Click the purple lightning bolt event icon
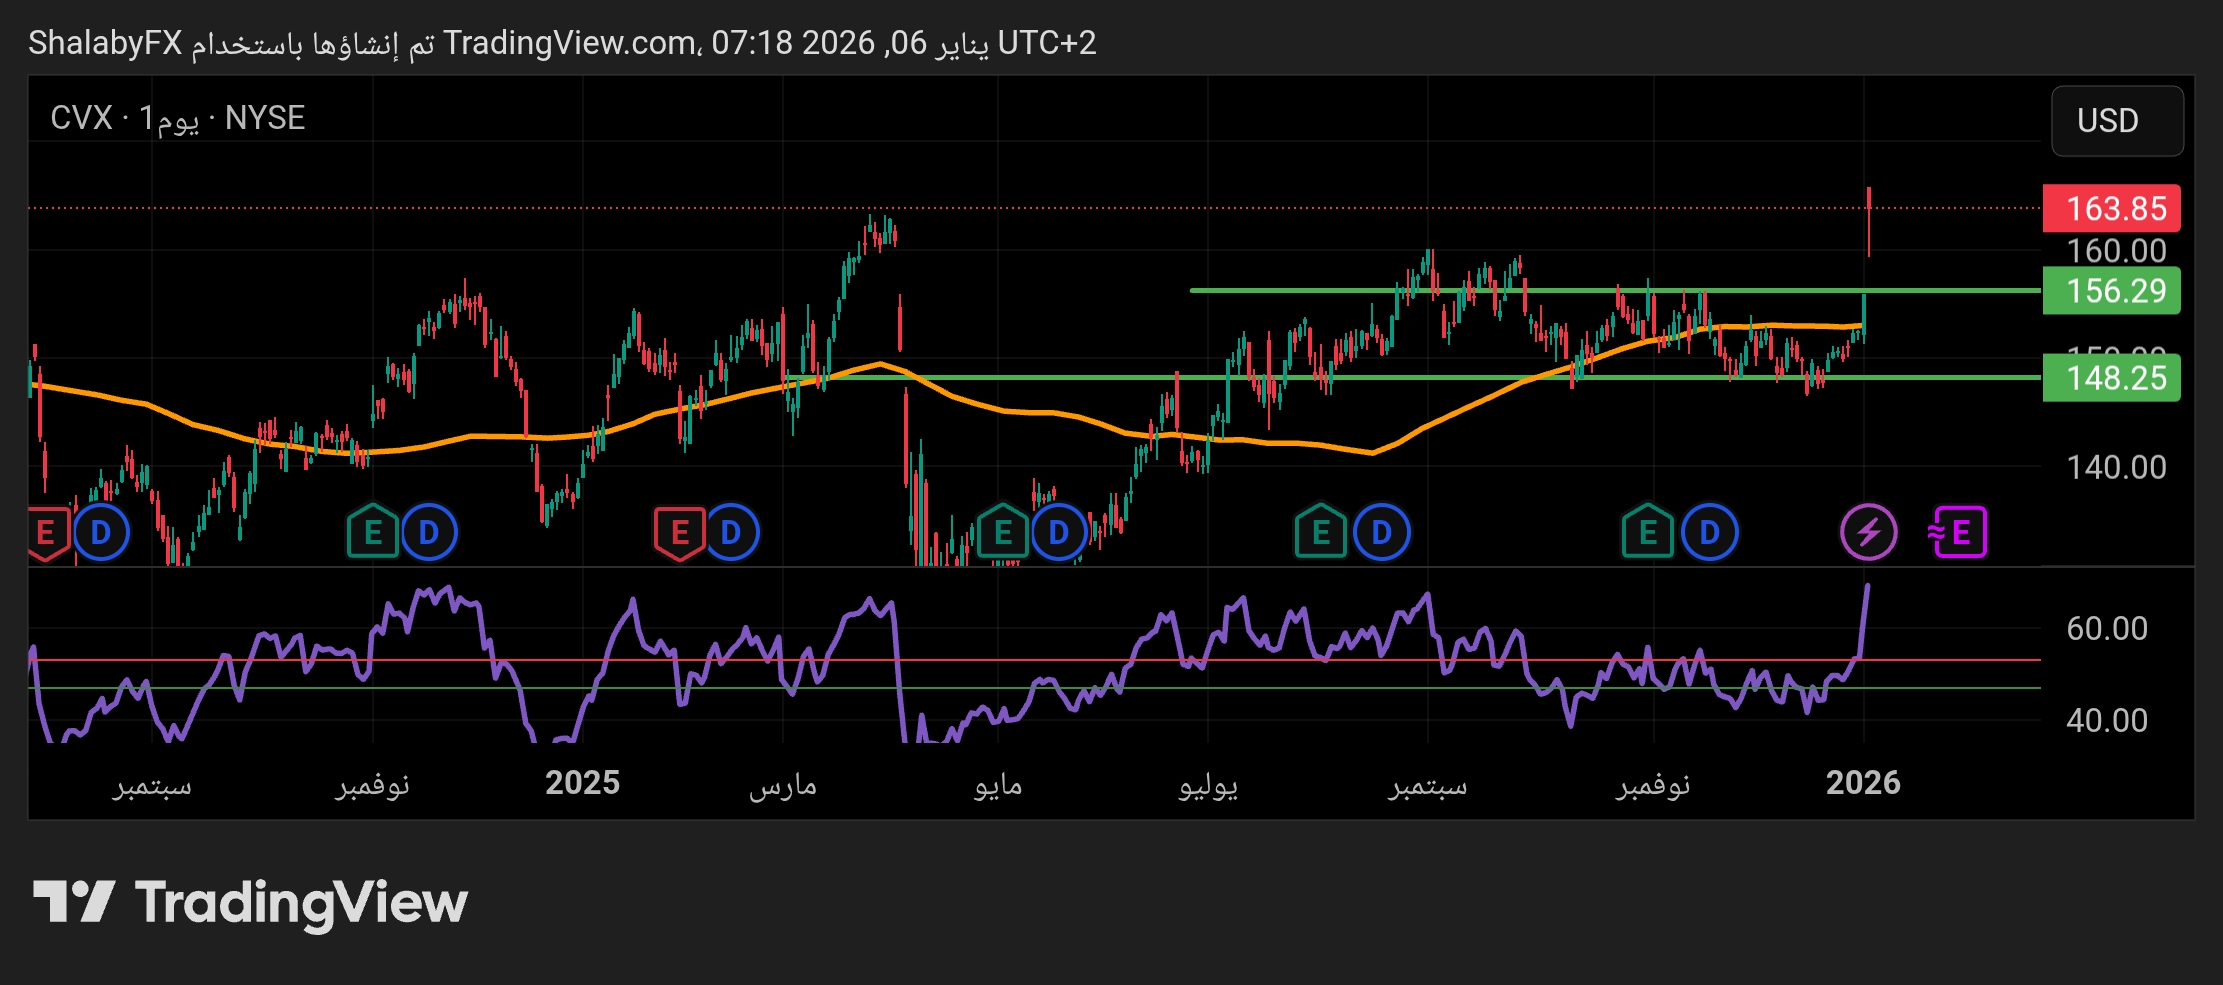 [1868, 532]
